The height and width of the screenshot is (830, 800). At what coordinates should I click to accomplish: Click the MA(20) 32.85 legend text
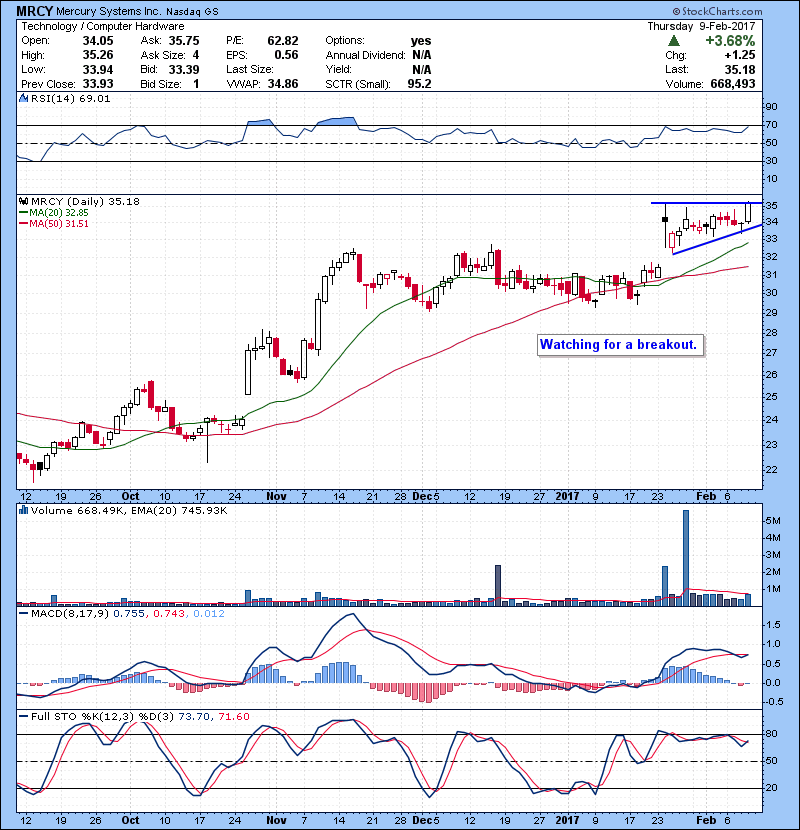click(x=59, y=213)
